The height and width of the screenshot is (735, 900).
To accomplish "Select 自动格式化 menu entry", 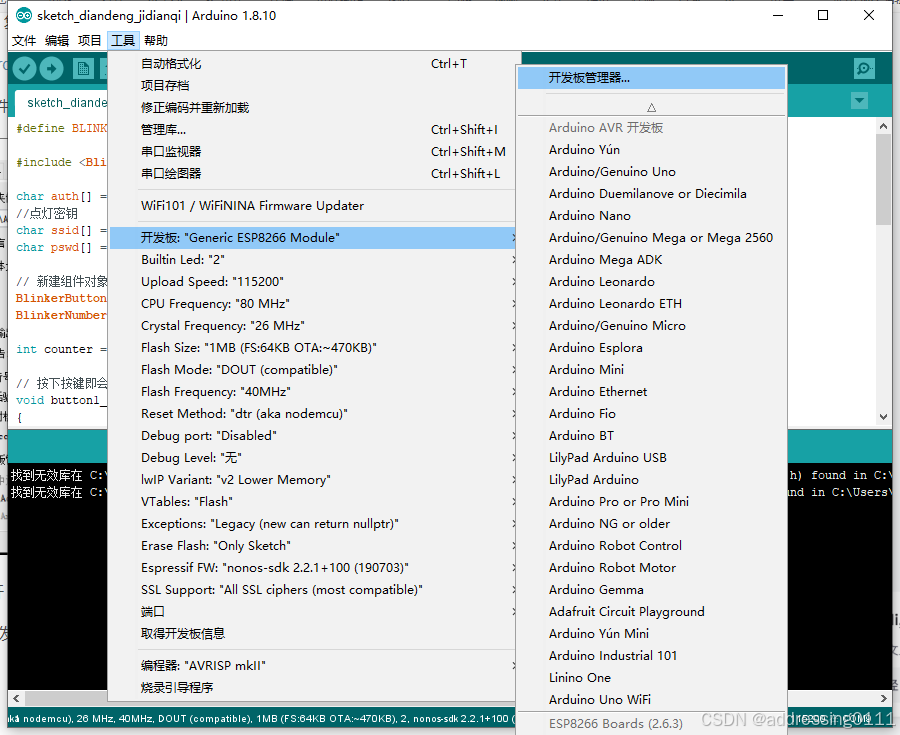I will [x=312, y=64].
